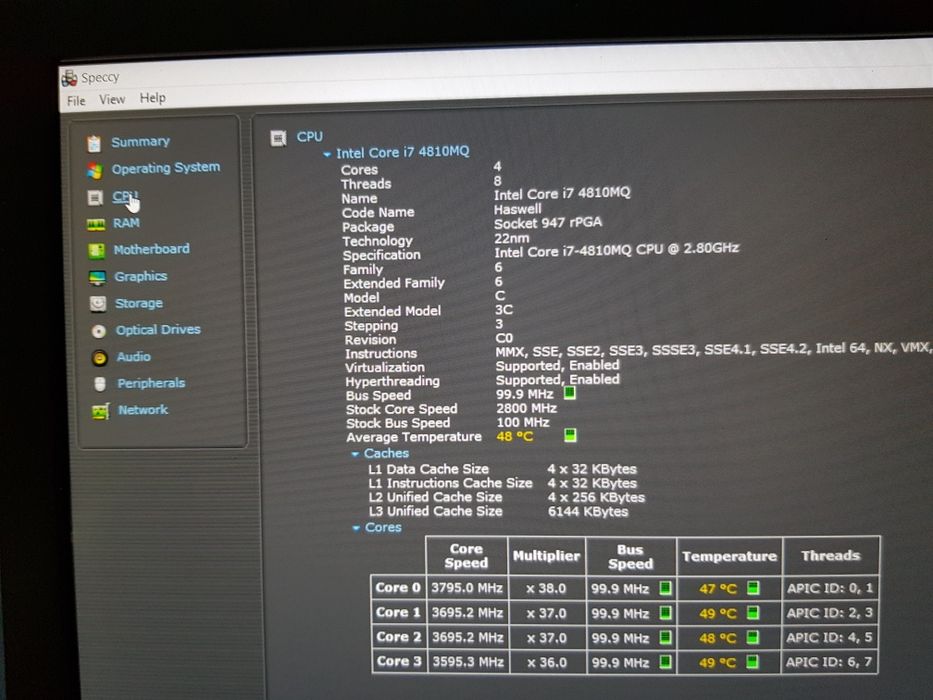Viewport: 933px width, 700px height.
Task: Collapse the Cores section
Action: [356, 528]
